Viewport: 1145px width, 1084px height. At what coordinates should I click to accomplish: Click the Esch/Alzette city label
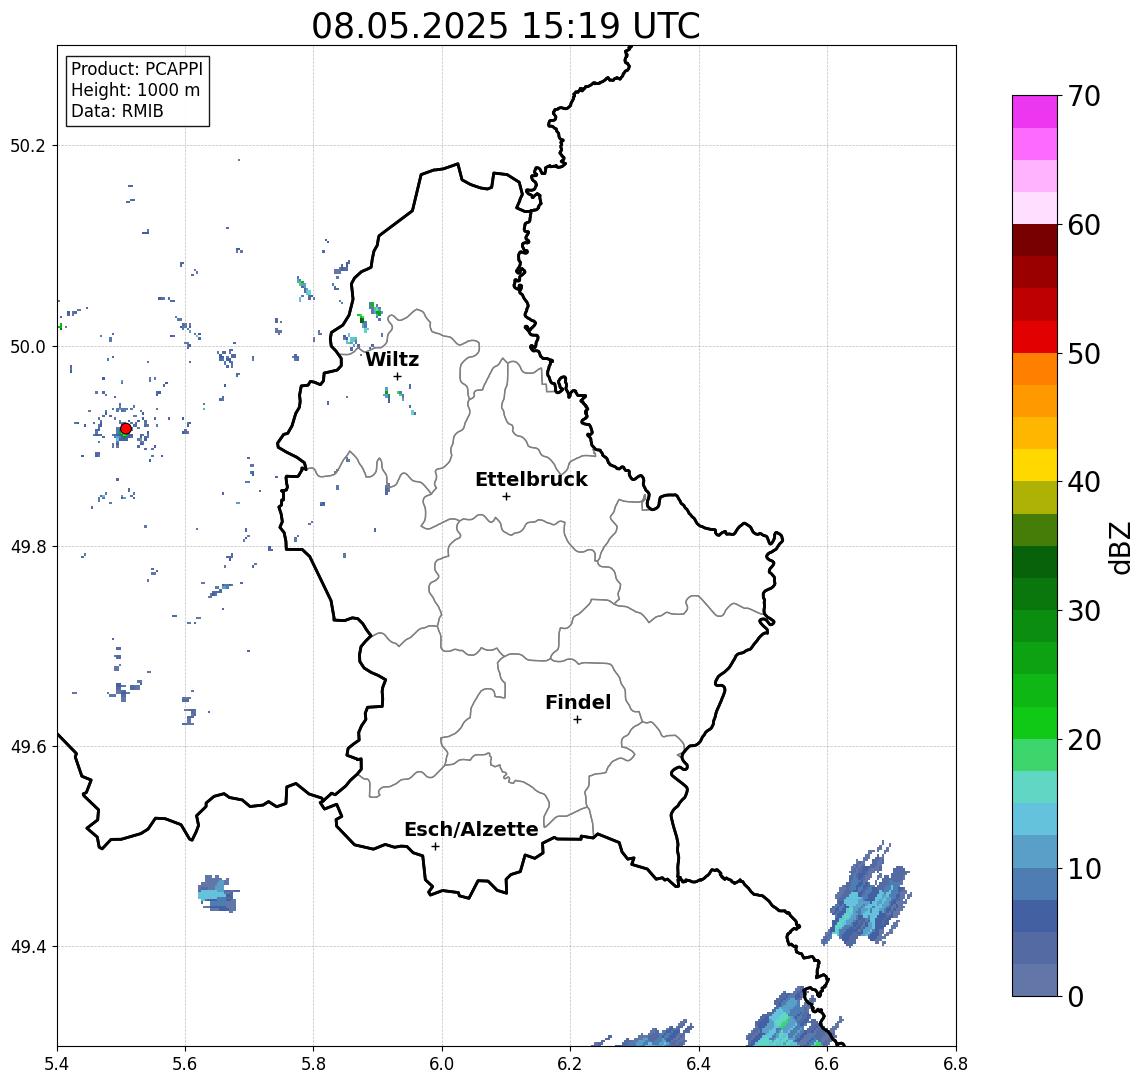(471, 829)
